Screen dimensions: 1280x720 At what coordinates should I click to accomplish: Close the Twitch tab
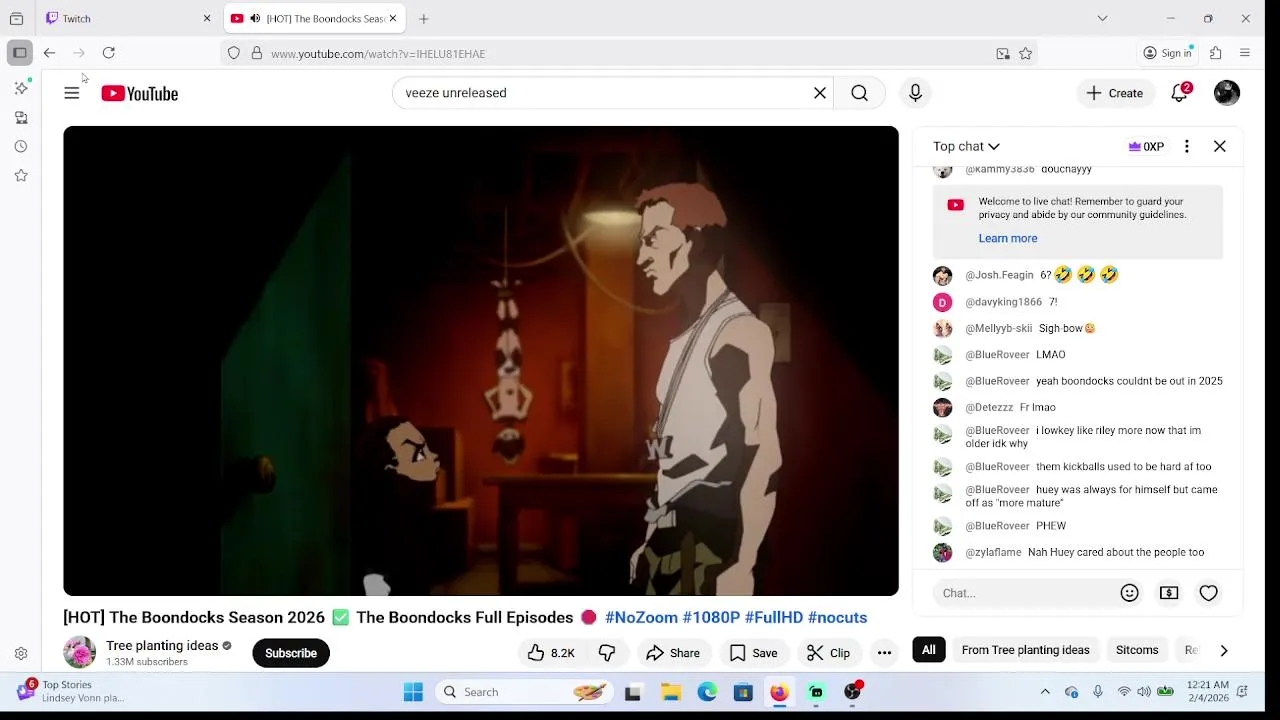pyautogui.click(x=207, y=19)
